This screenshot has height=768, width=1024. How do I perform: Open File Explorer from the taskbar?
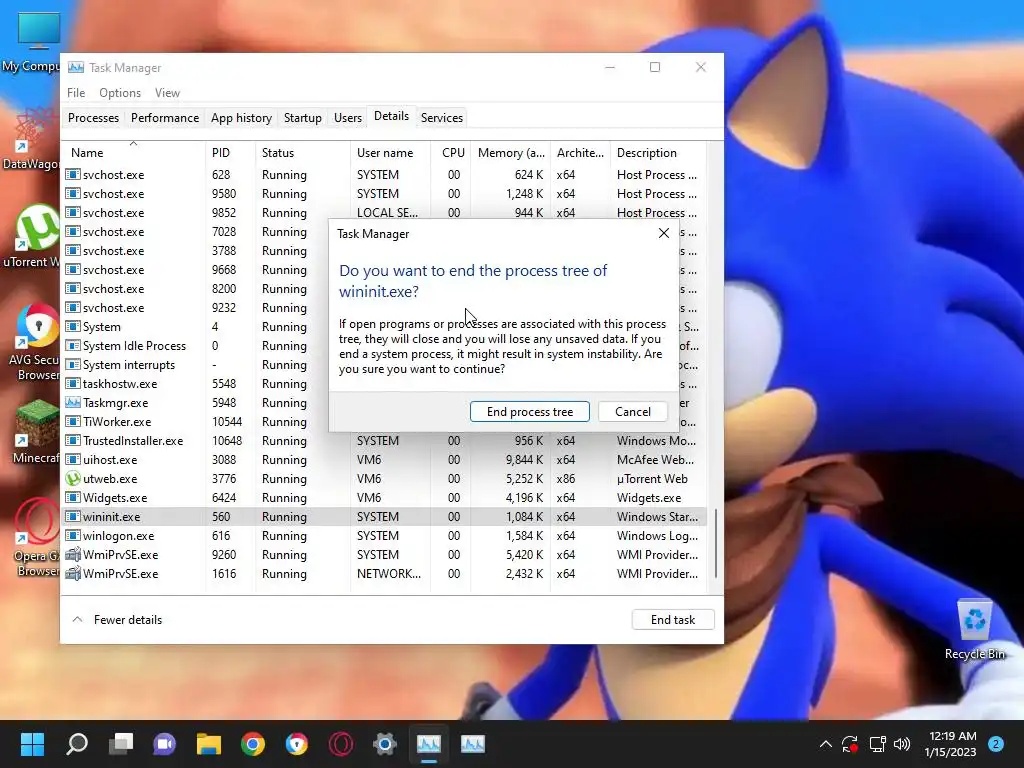click(208, 743)
